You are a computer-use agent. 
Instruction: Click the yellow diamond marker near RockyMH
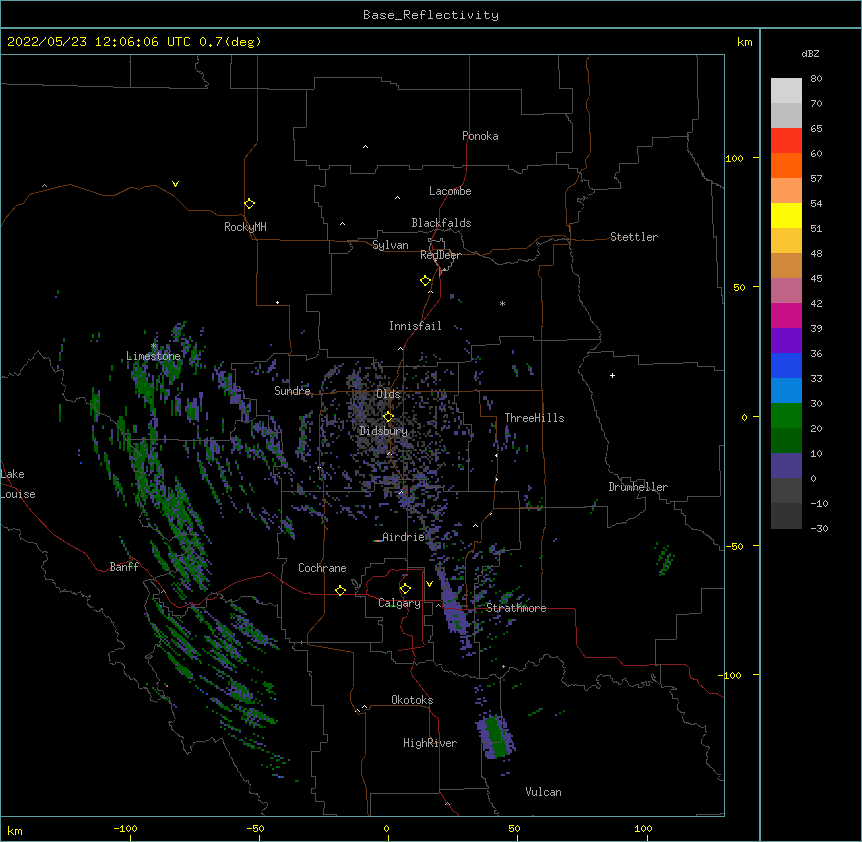tap(249, 204)
